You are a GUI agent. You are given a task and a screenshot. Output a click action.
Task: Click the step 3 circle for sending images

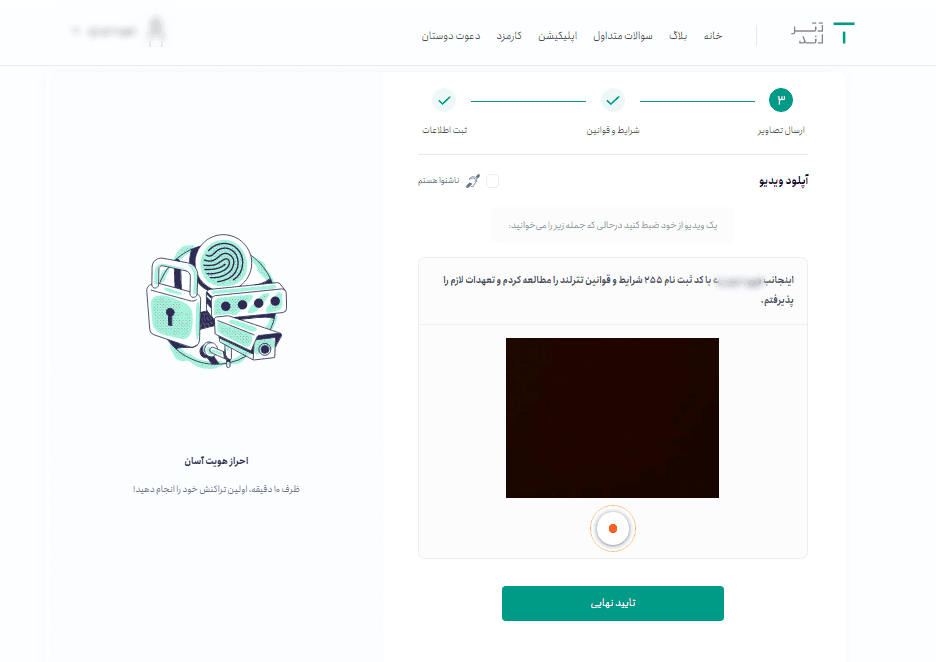click(x=780, y=100)
